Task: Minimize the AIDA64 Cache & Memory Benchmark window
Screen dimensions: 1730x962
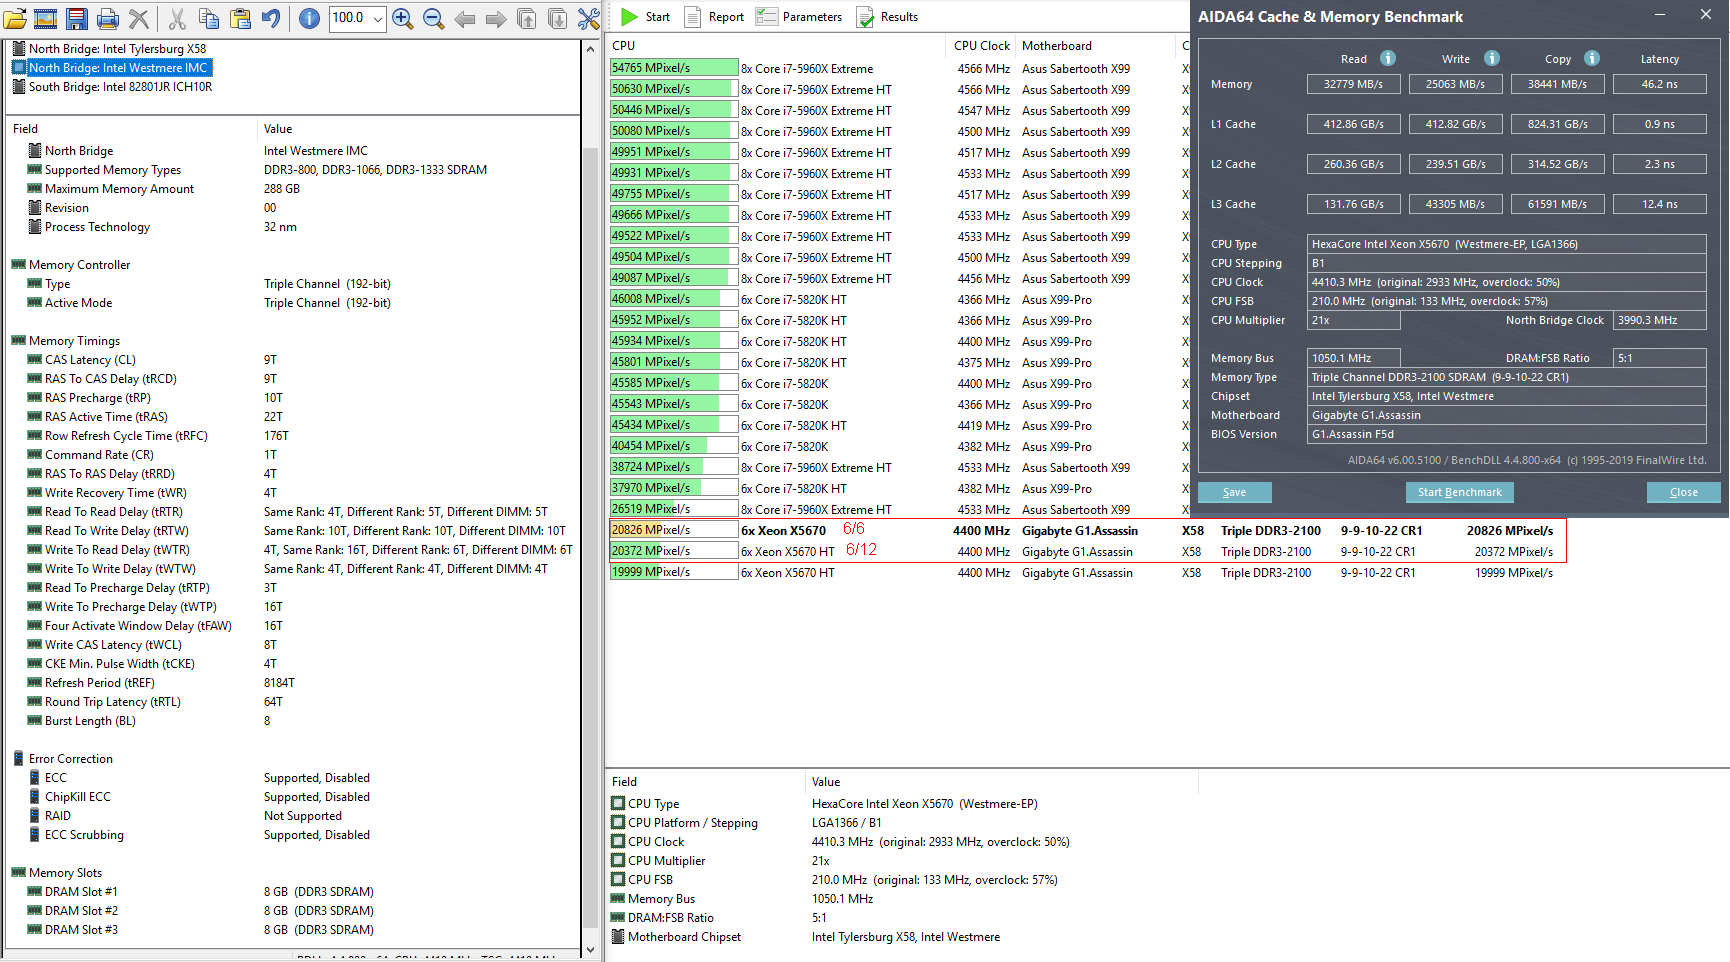Action: tap(1660, 15)
